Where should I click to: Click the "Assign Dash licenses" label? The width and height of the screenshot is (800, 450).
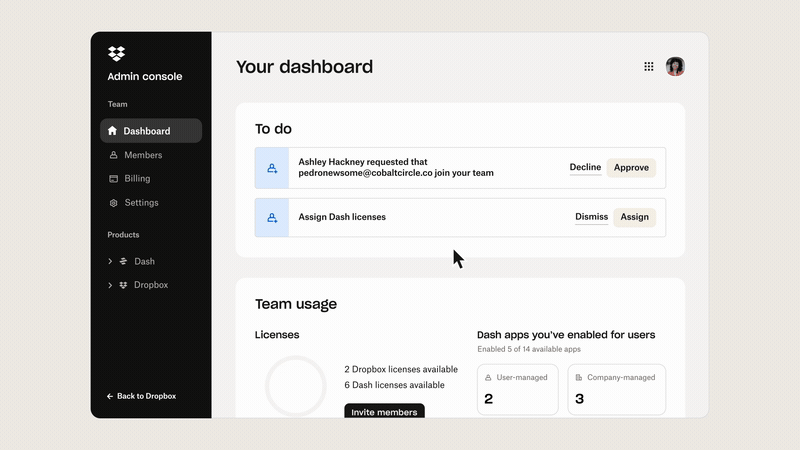[342, 217]
